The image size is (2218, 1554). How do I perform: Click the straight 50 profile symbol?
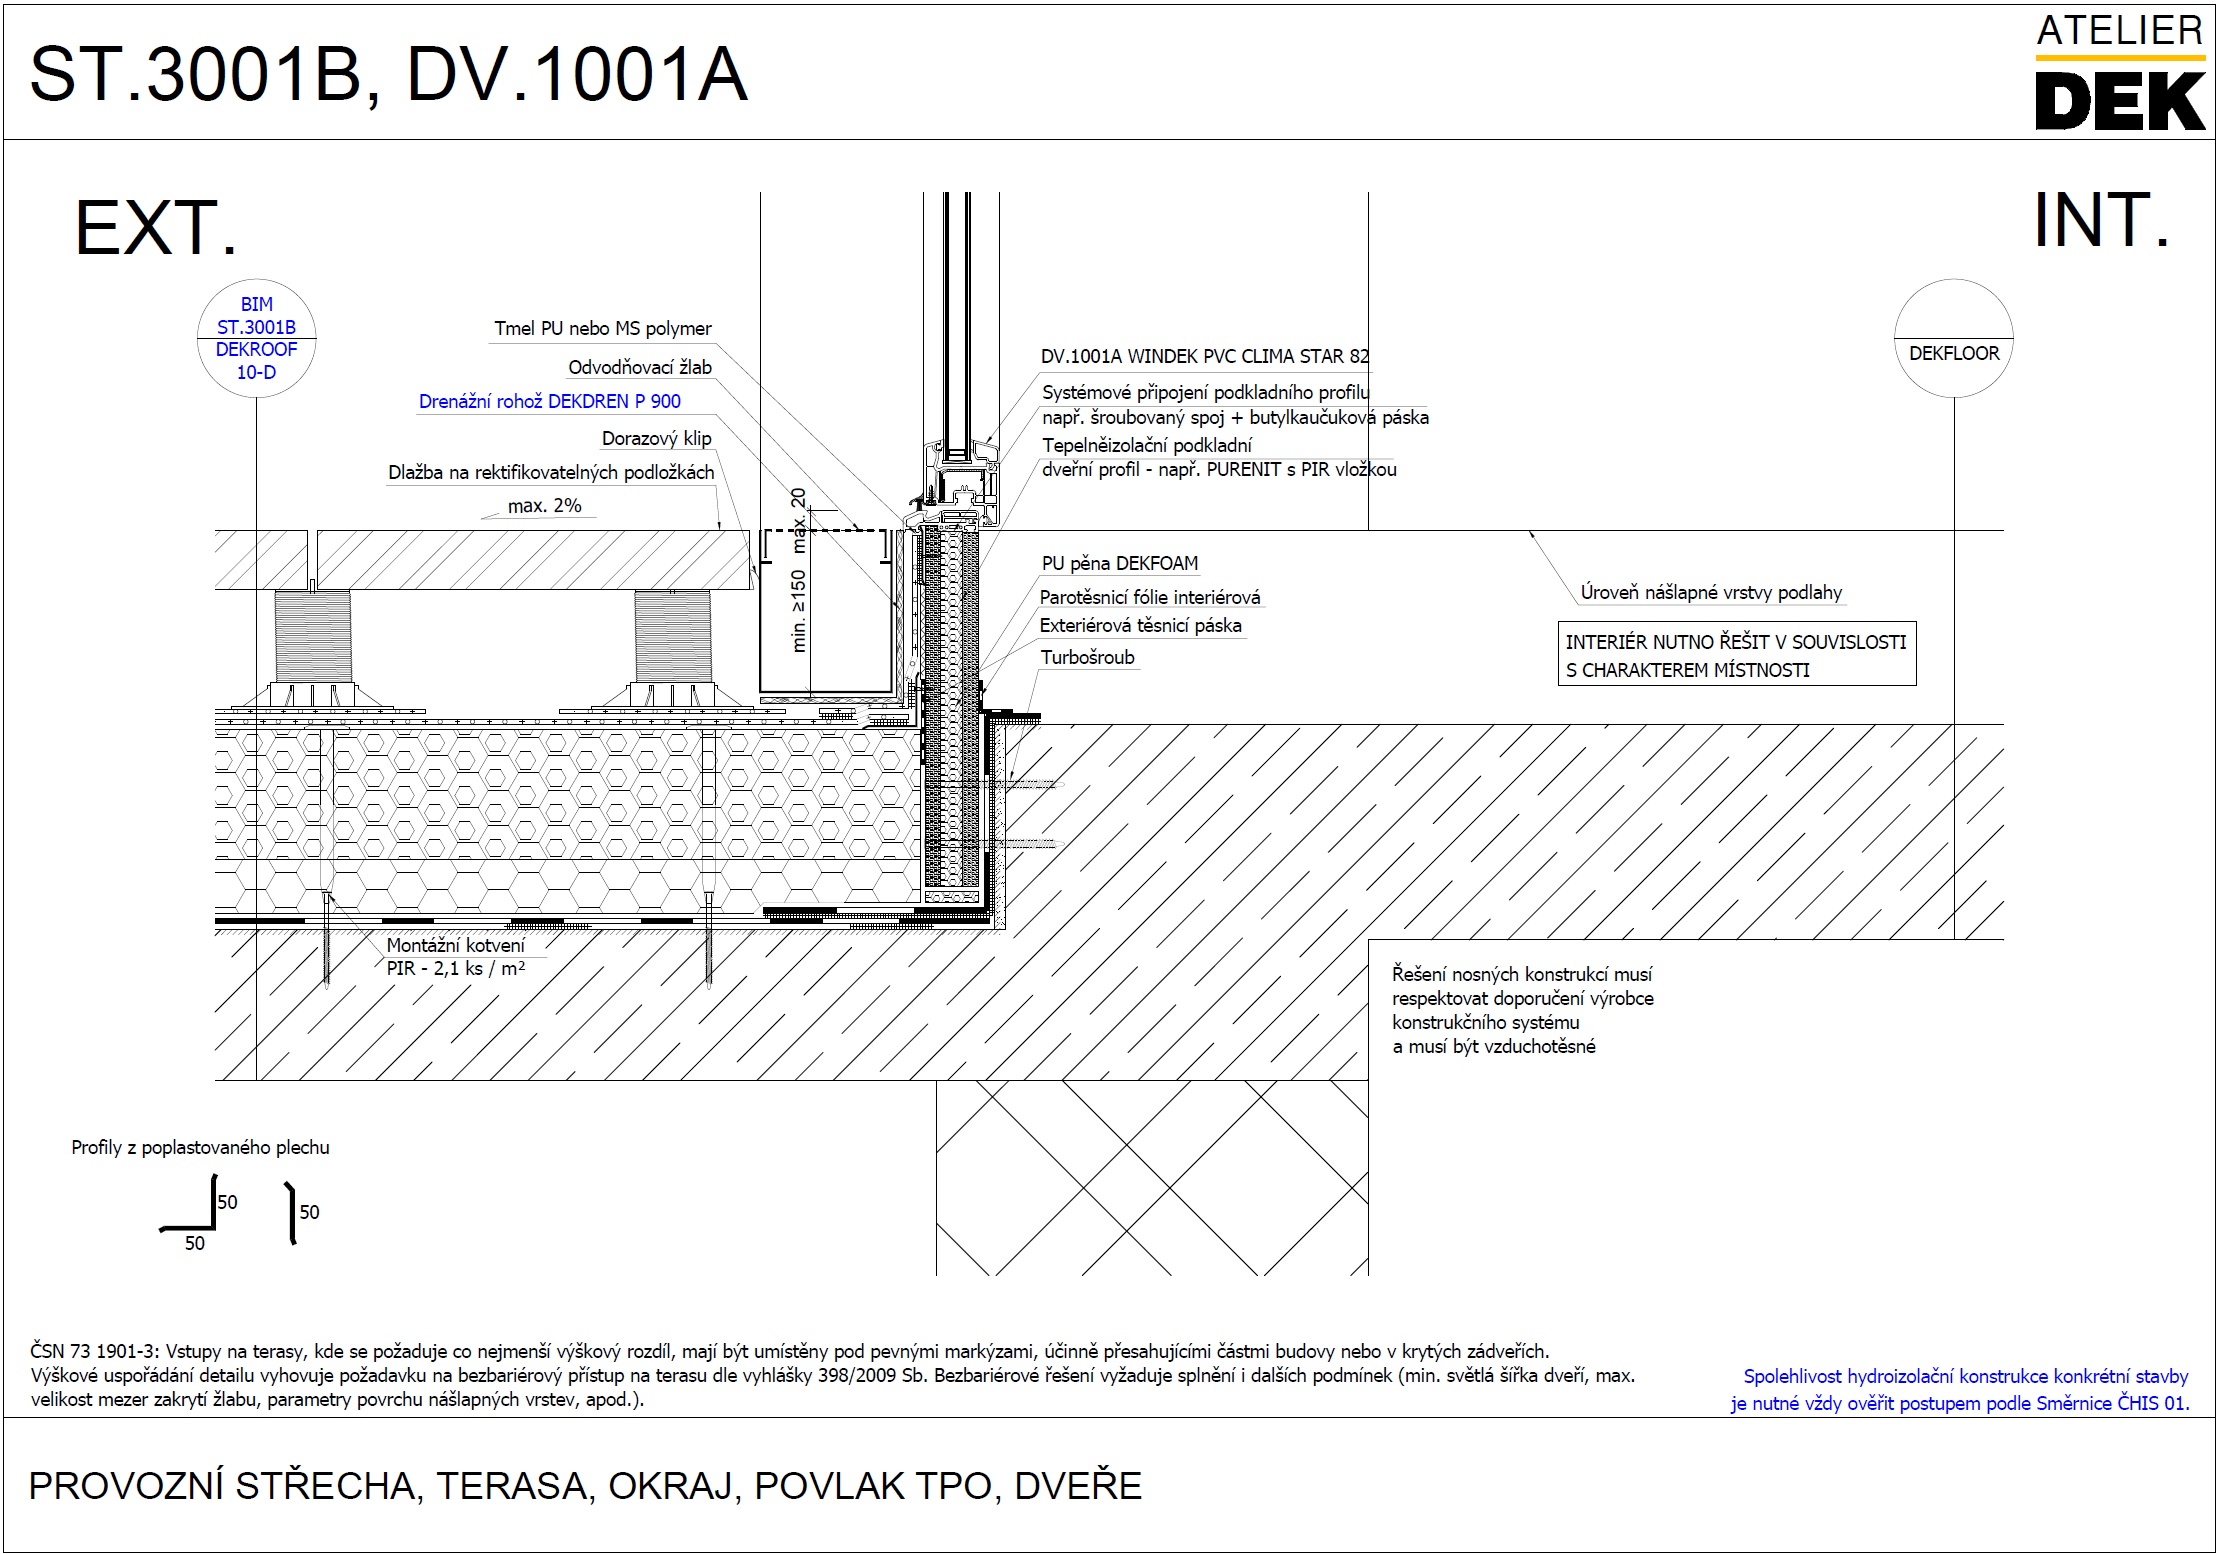(292, 1214)
